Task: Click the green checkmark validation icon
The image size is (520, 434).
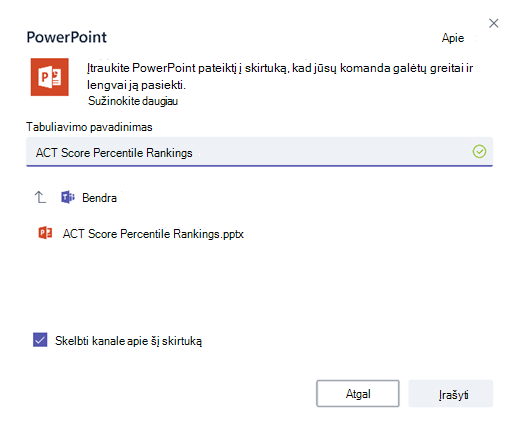Action: pyautogui.click(x=479, y=152)
